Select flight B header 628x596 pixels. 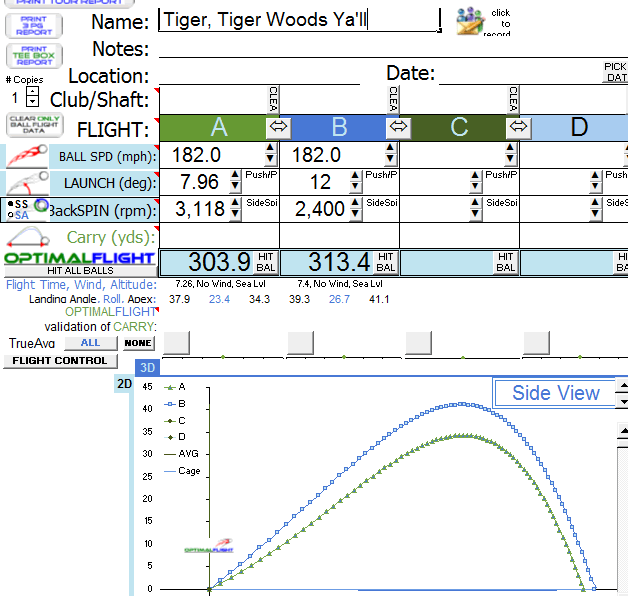(339, 127)
